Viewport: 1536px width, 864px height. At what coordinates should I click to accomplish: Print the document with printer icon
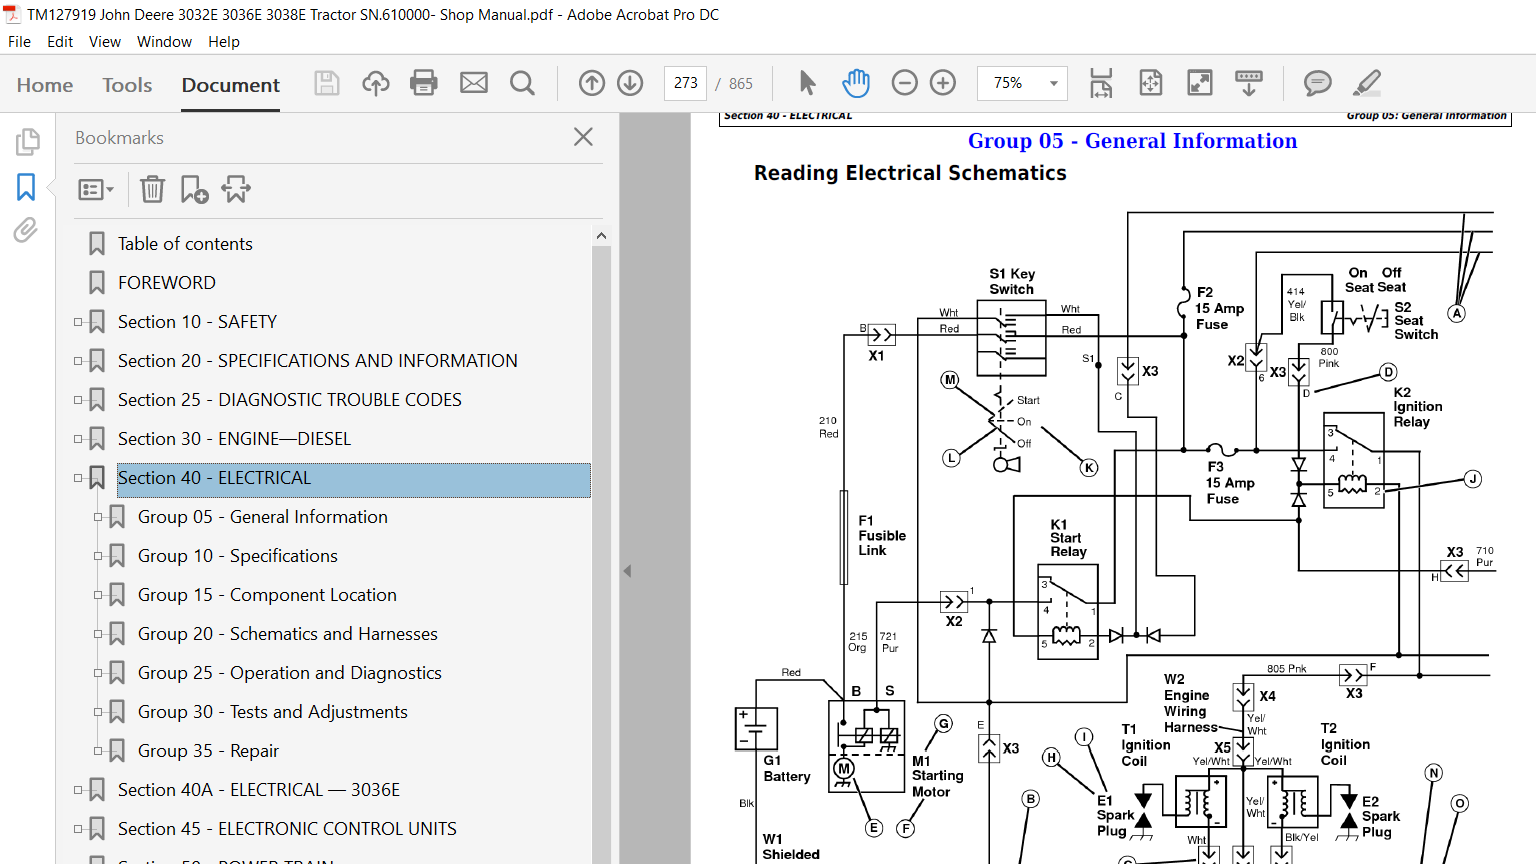[x=424, y=83]
